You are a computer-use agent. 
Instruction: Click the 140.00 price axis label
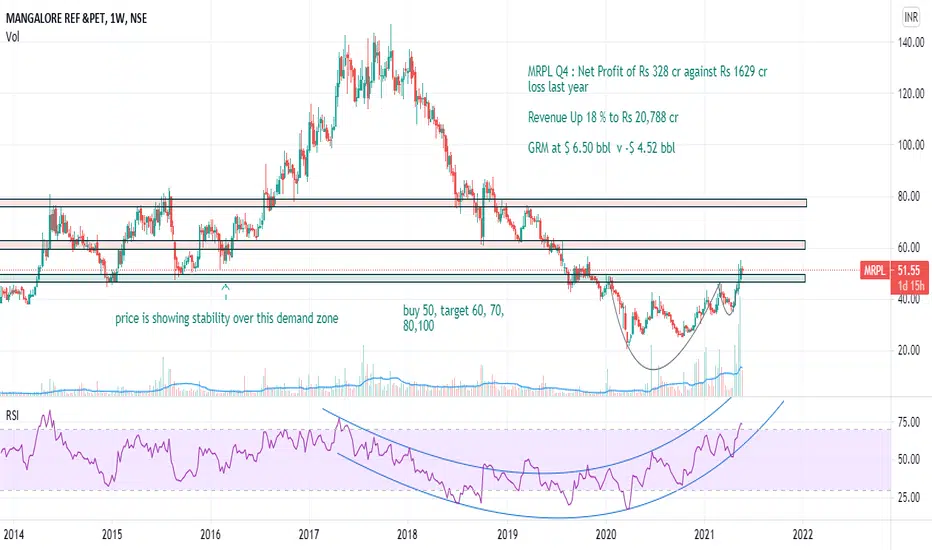[911, 42]
